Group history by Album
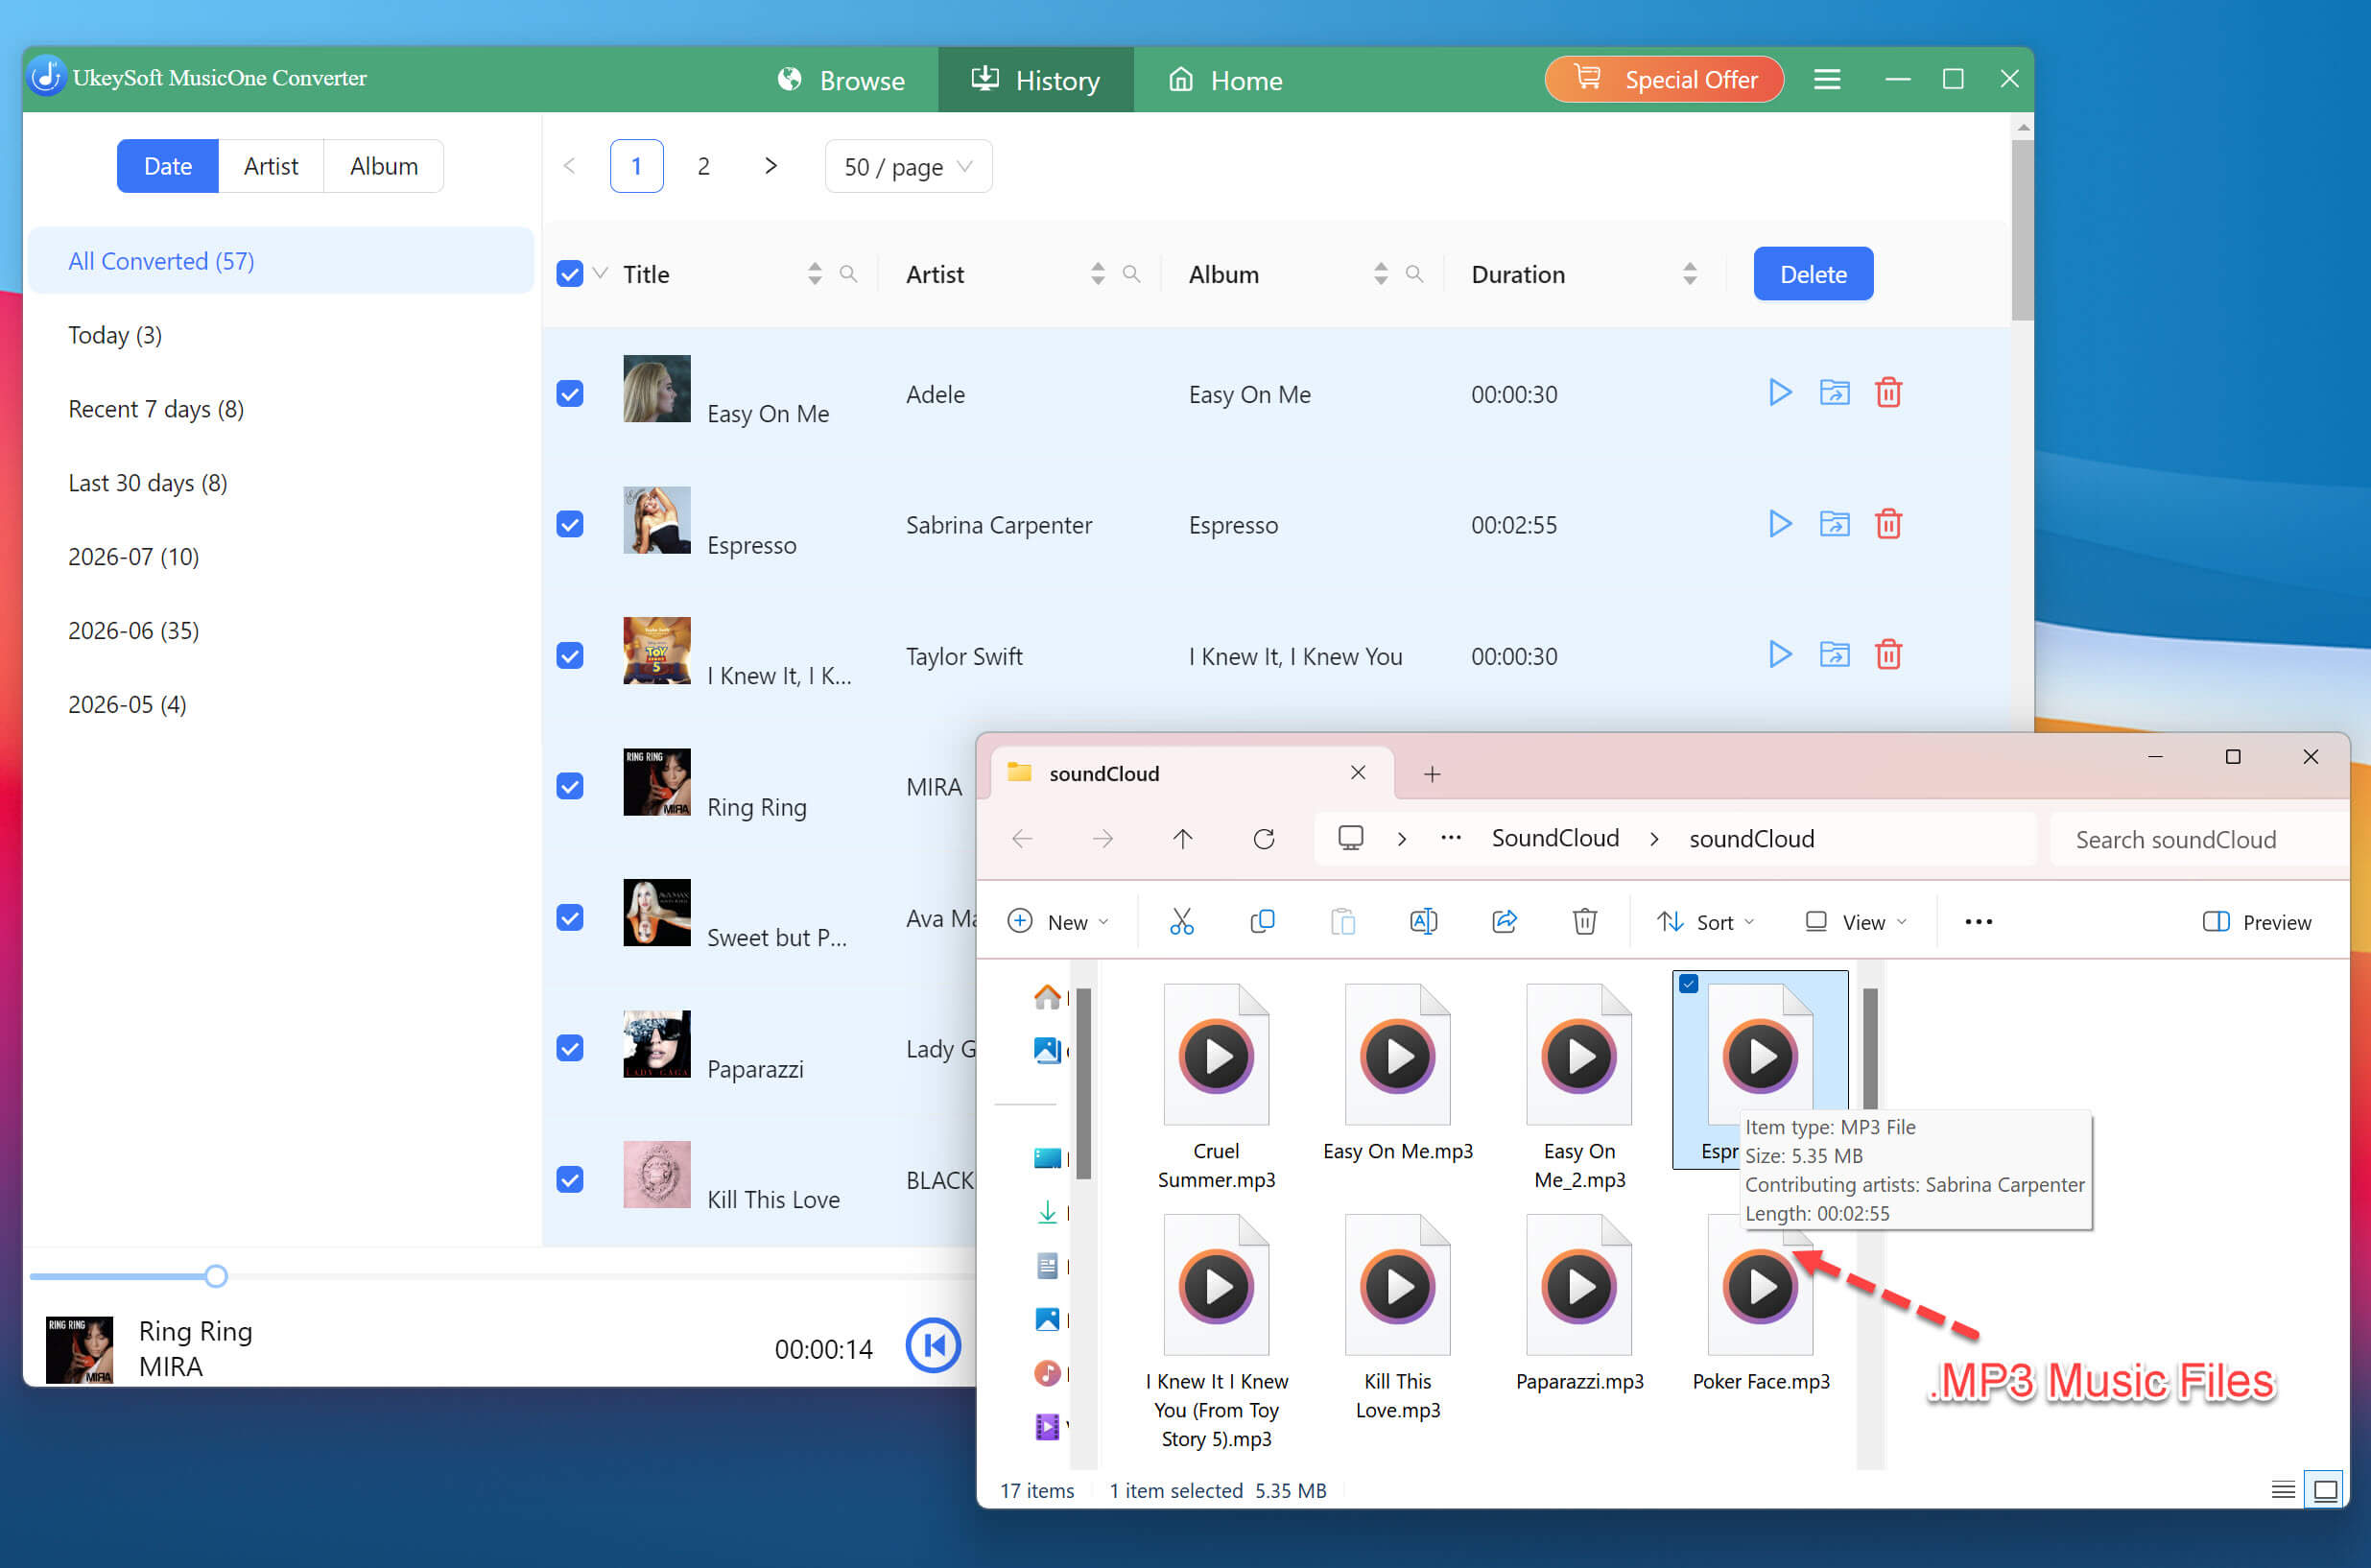 point(384,166)
